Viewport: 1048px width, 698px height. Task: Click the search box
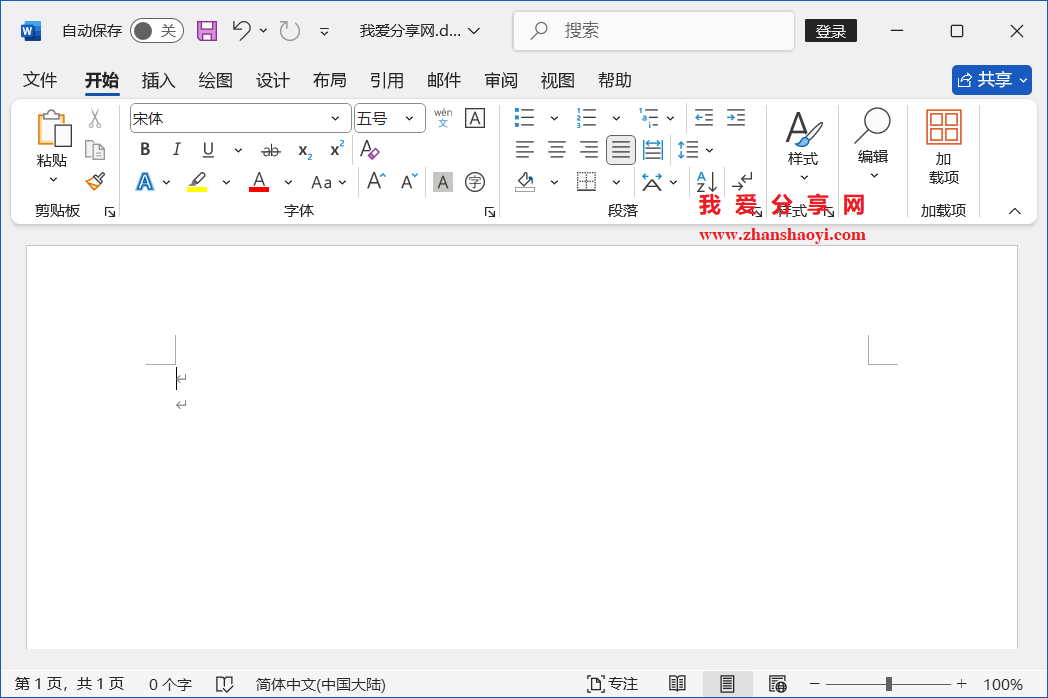click(654, 31)
